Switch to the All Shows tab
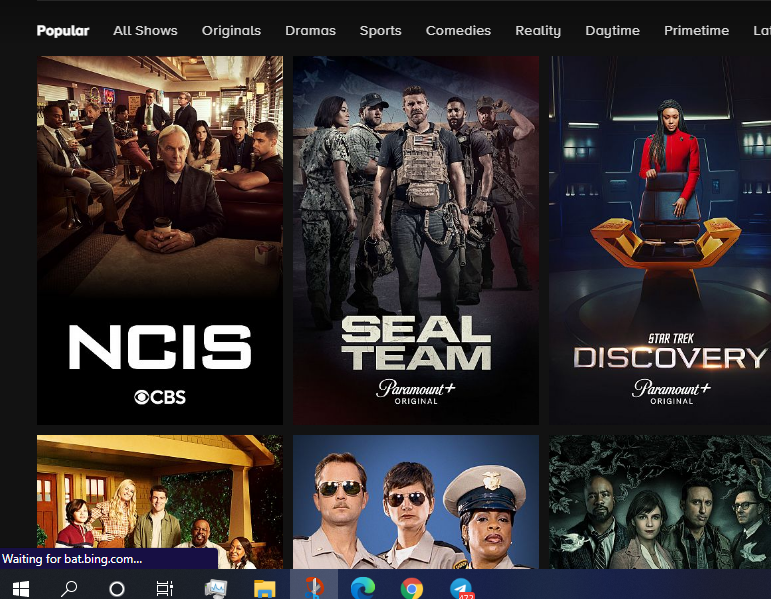This screenshot has width=771, height=599. (145, 30)
